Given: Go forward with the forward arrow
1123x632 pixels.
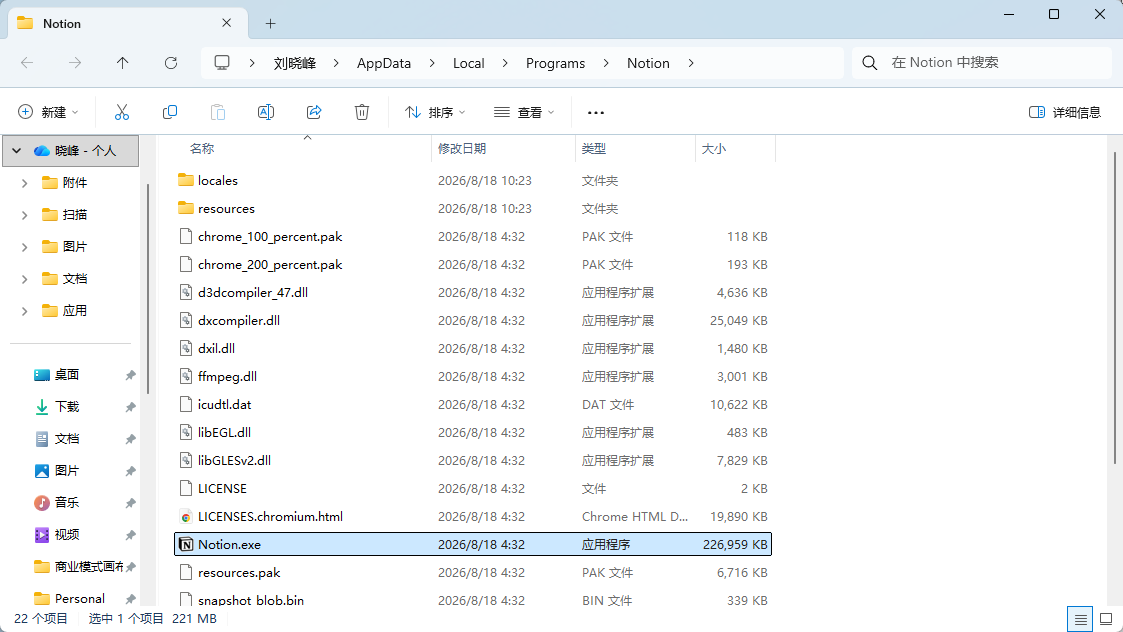Looking at the screenshot, I should coord(74,63).
